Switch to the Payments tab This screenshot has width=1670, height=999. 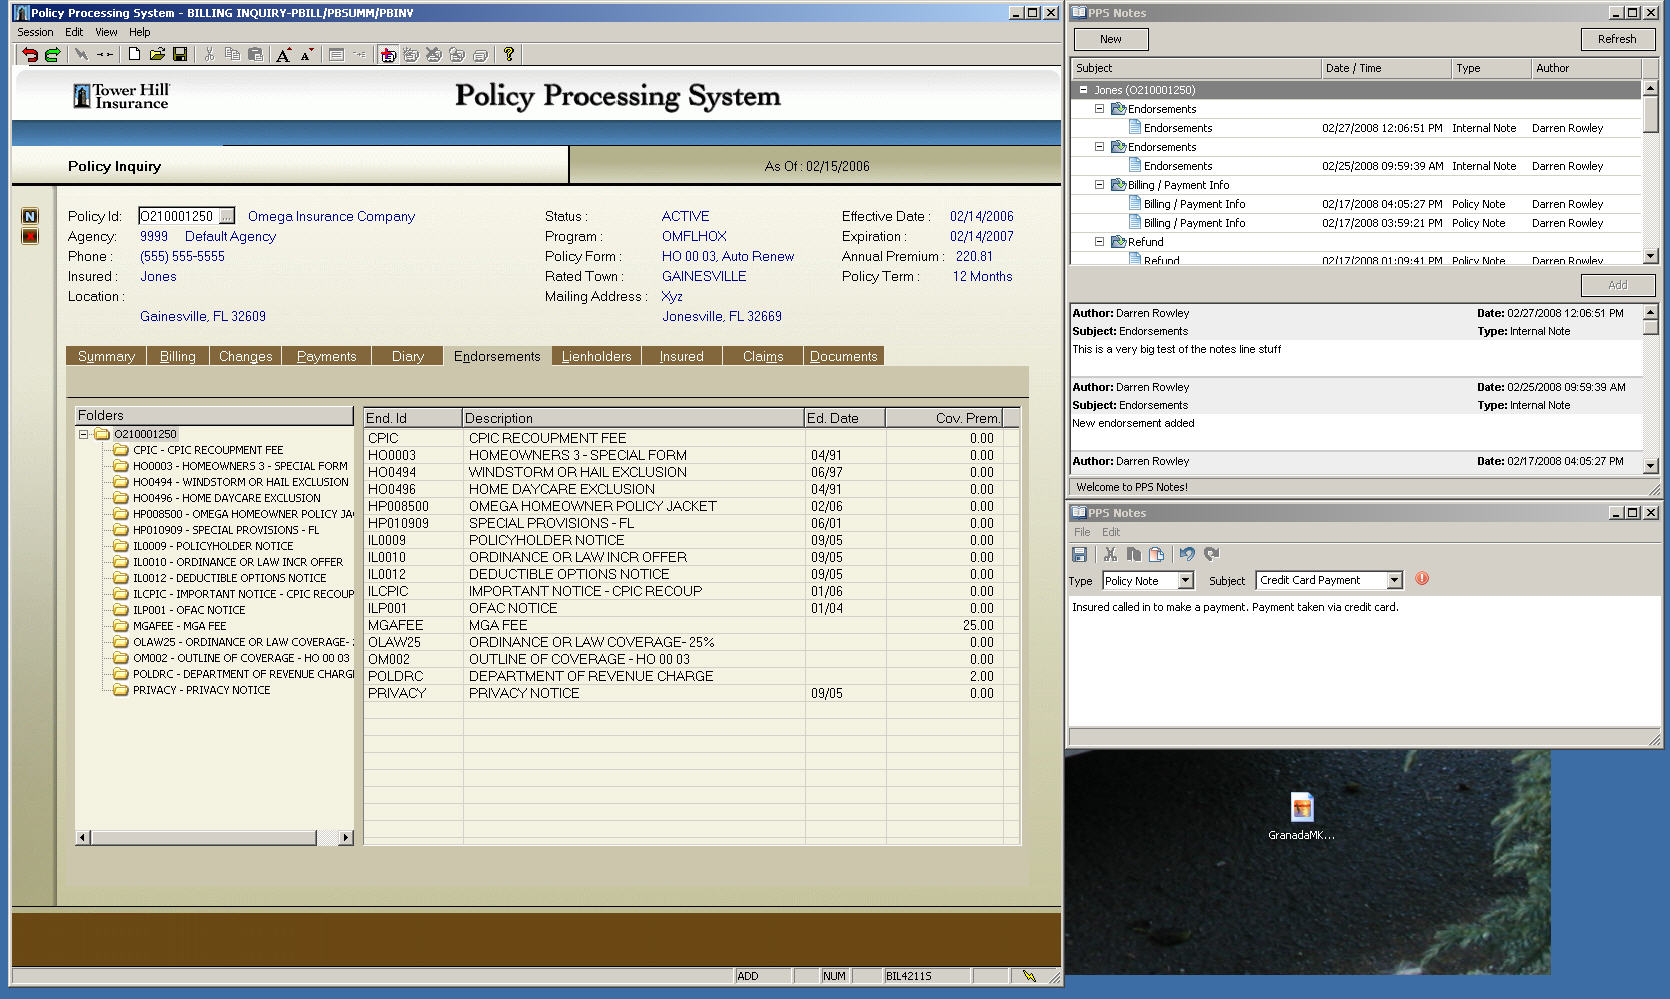coord(326,356)
